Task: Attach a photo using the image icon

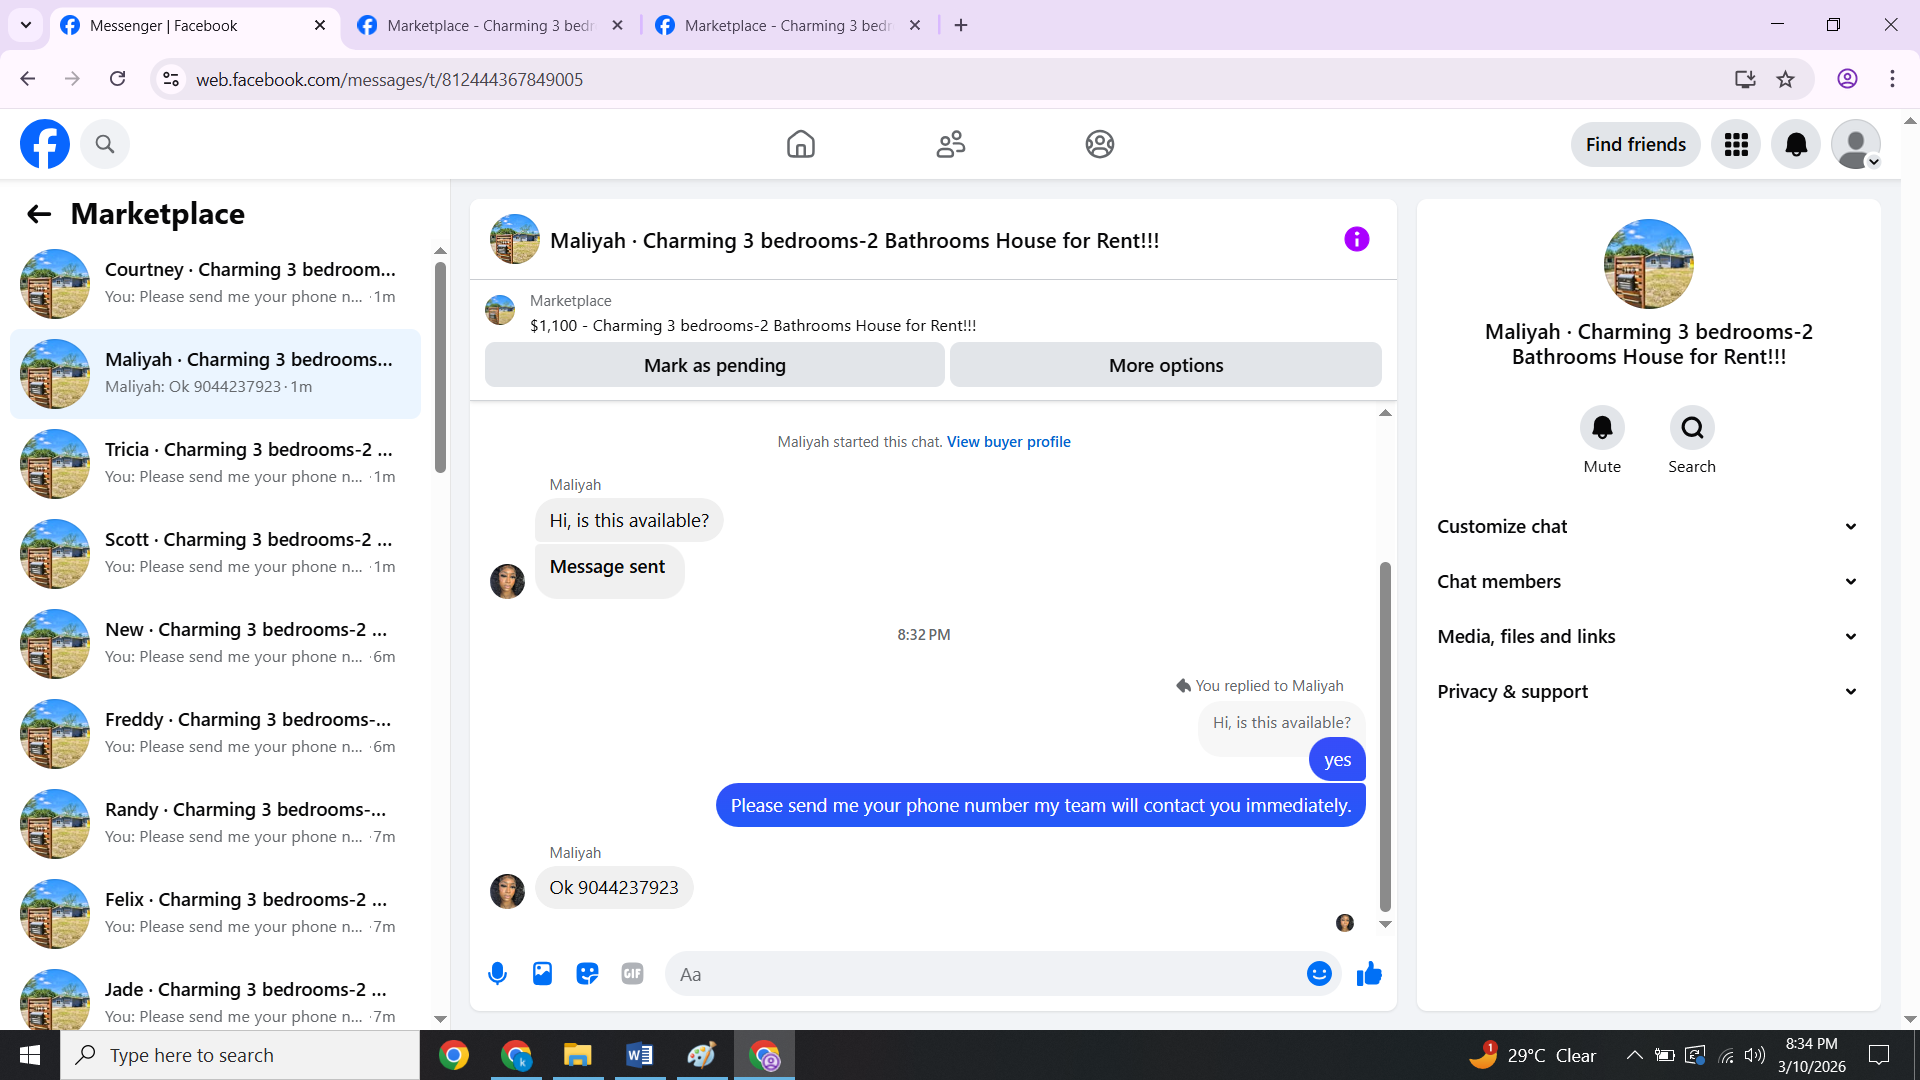Action: point(542,974)
